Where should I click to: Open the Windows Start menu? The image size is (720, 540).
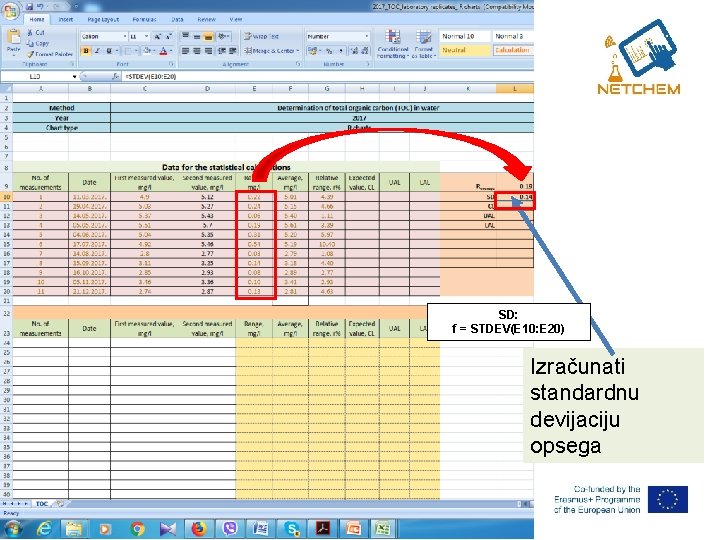[11, 529]
